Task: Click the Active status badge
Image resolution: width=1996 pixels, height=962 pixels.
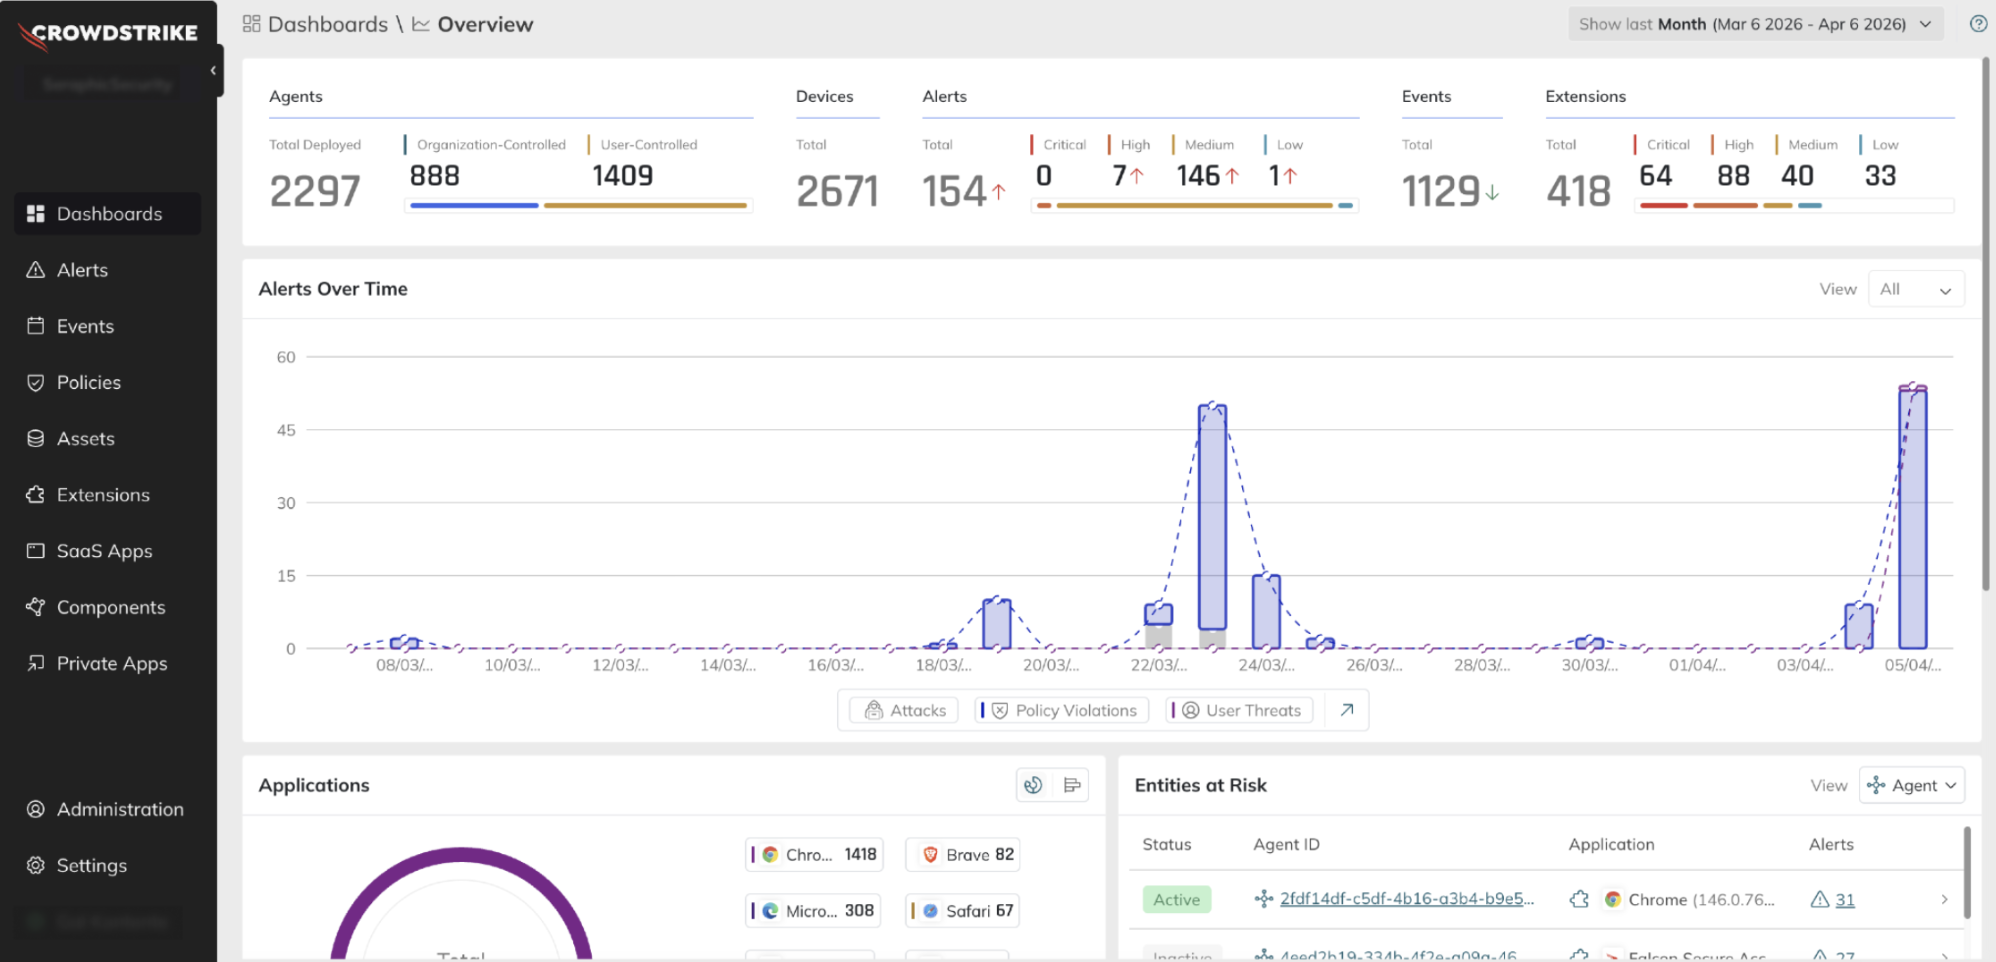Action: 1176,899
